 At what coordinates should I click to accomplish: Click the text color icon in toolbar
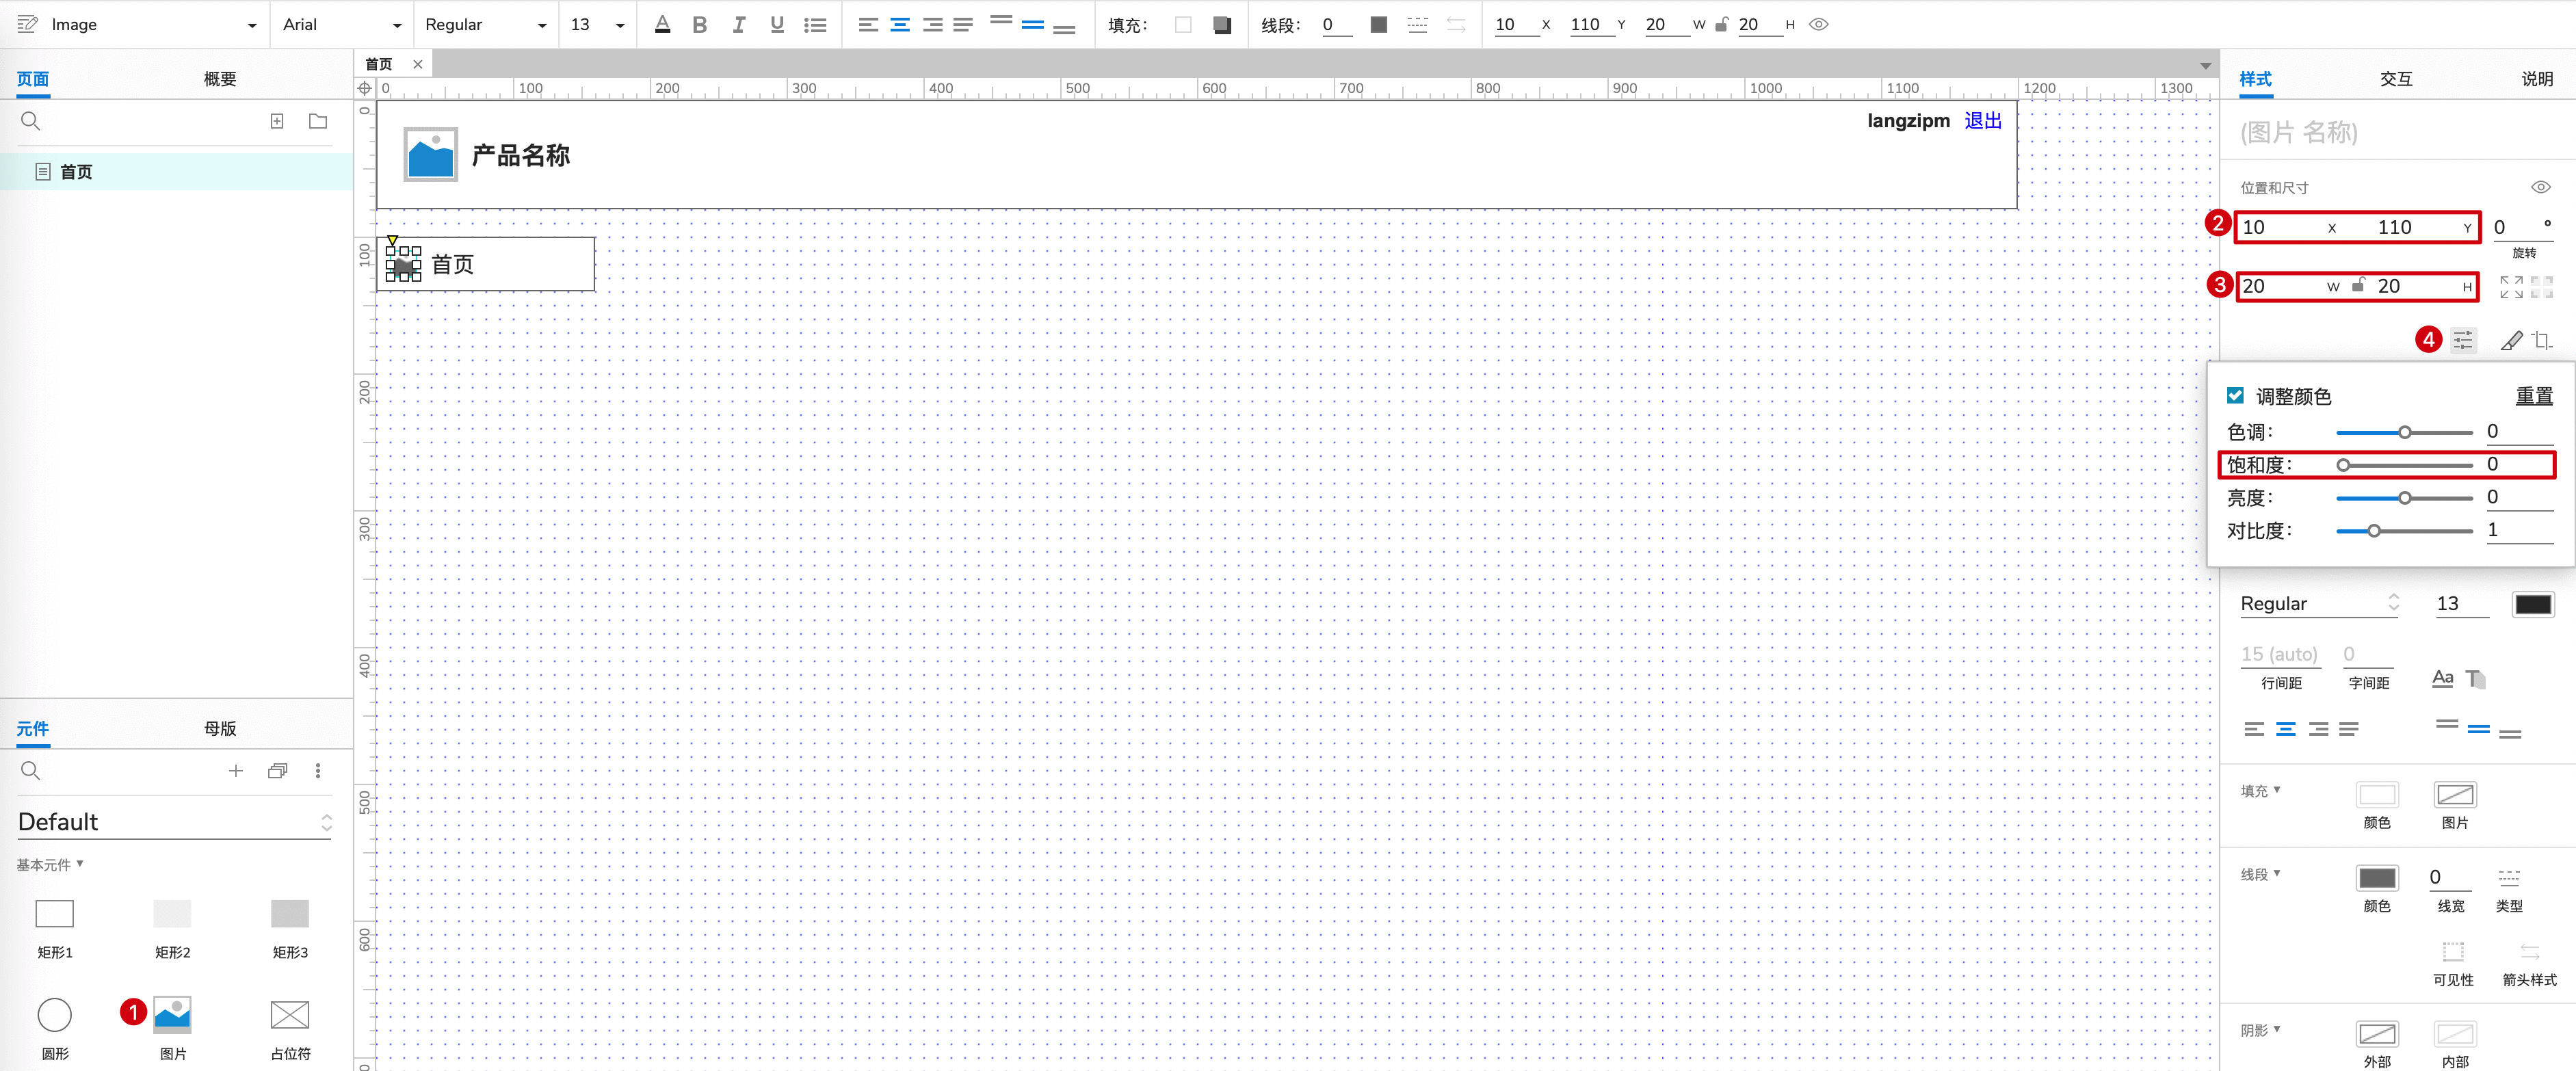tap(662, 25)
